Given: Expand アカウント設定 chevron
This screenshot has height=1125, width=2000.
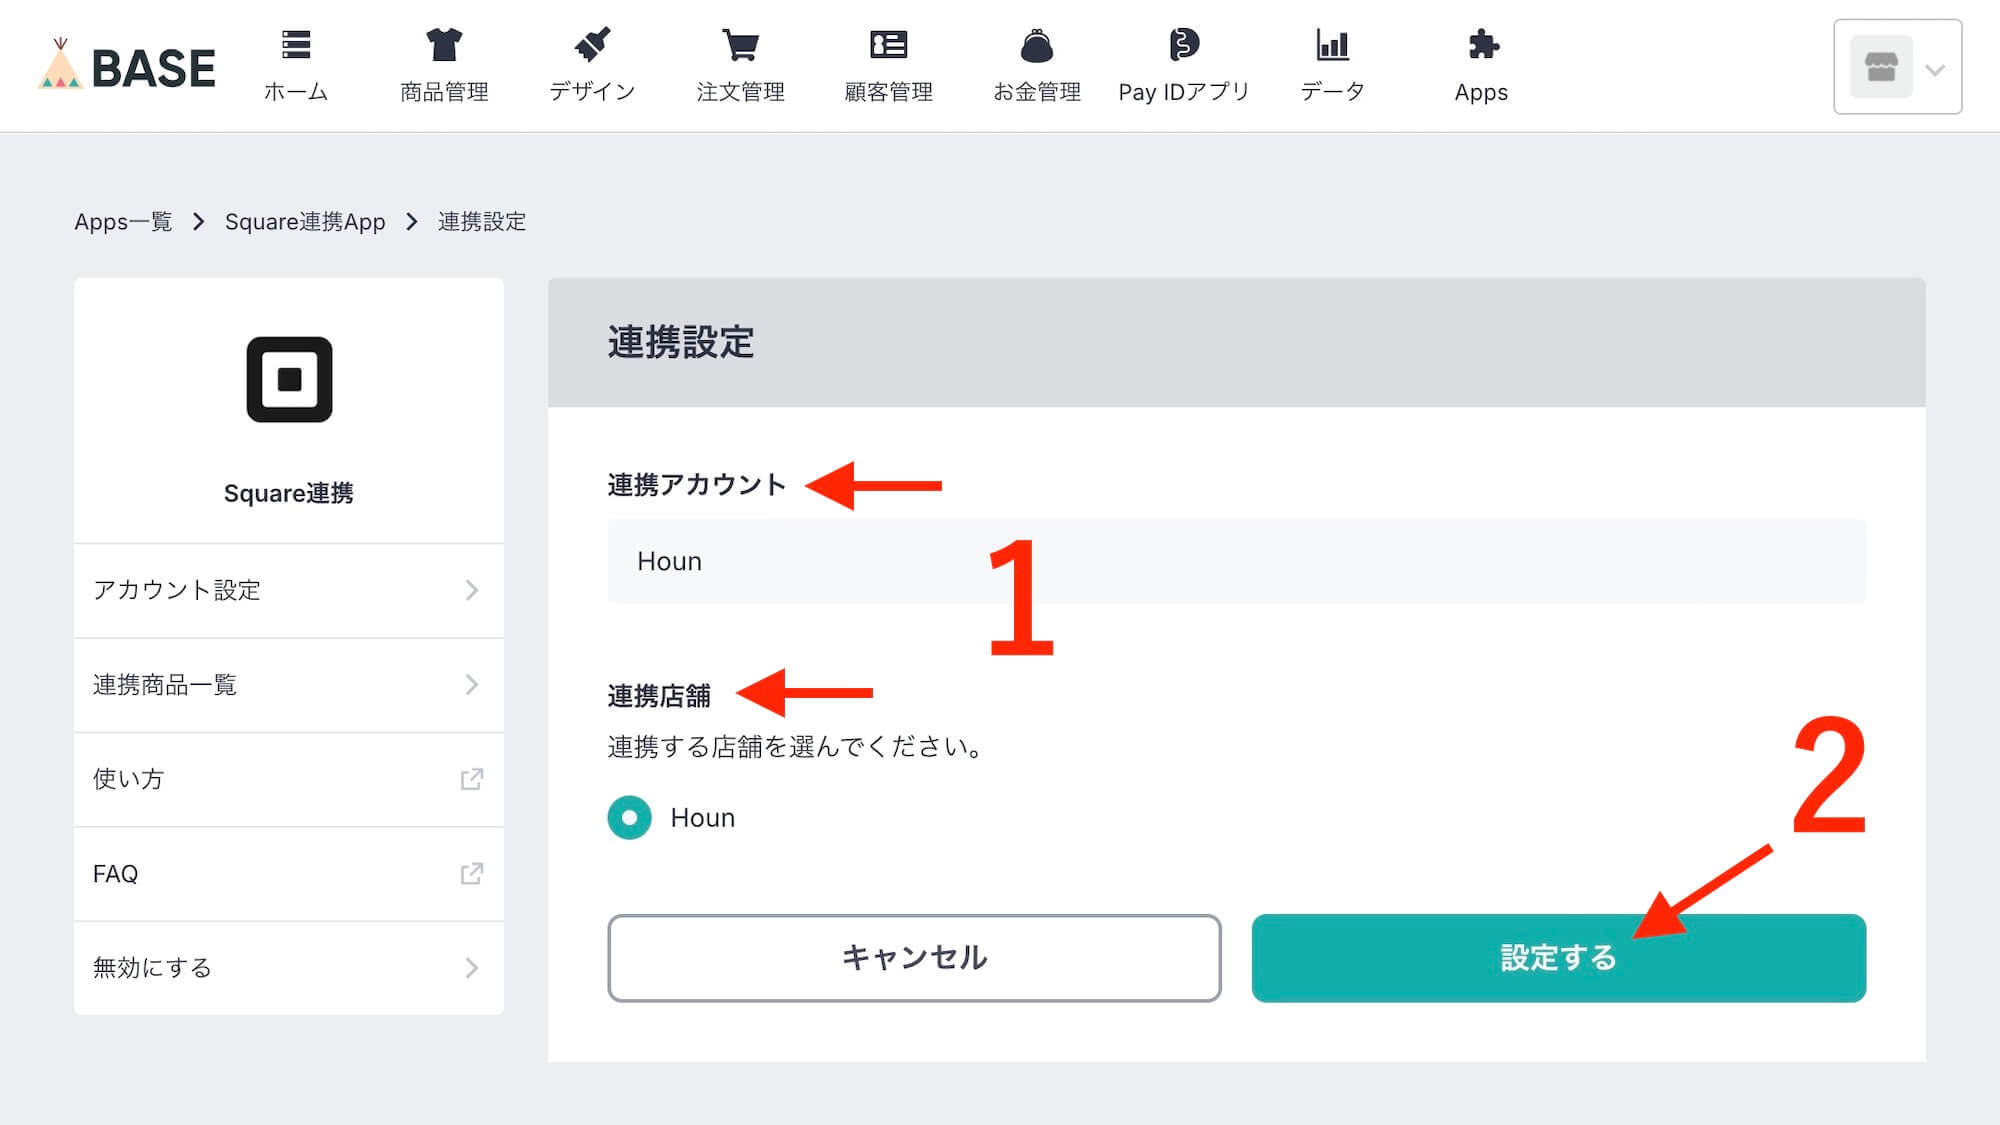Looking at the screenshot, I should pyautogui.click(x=472, y=590).
